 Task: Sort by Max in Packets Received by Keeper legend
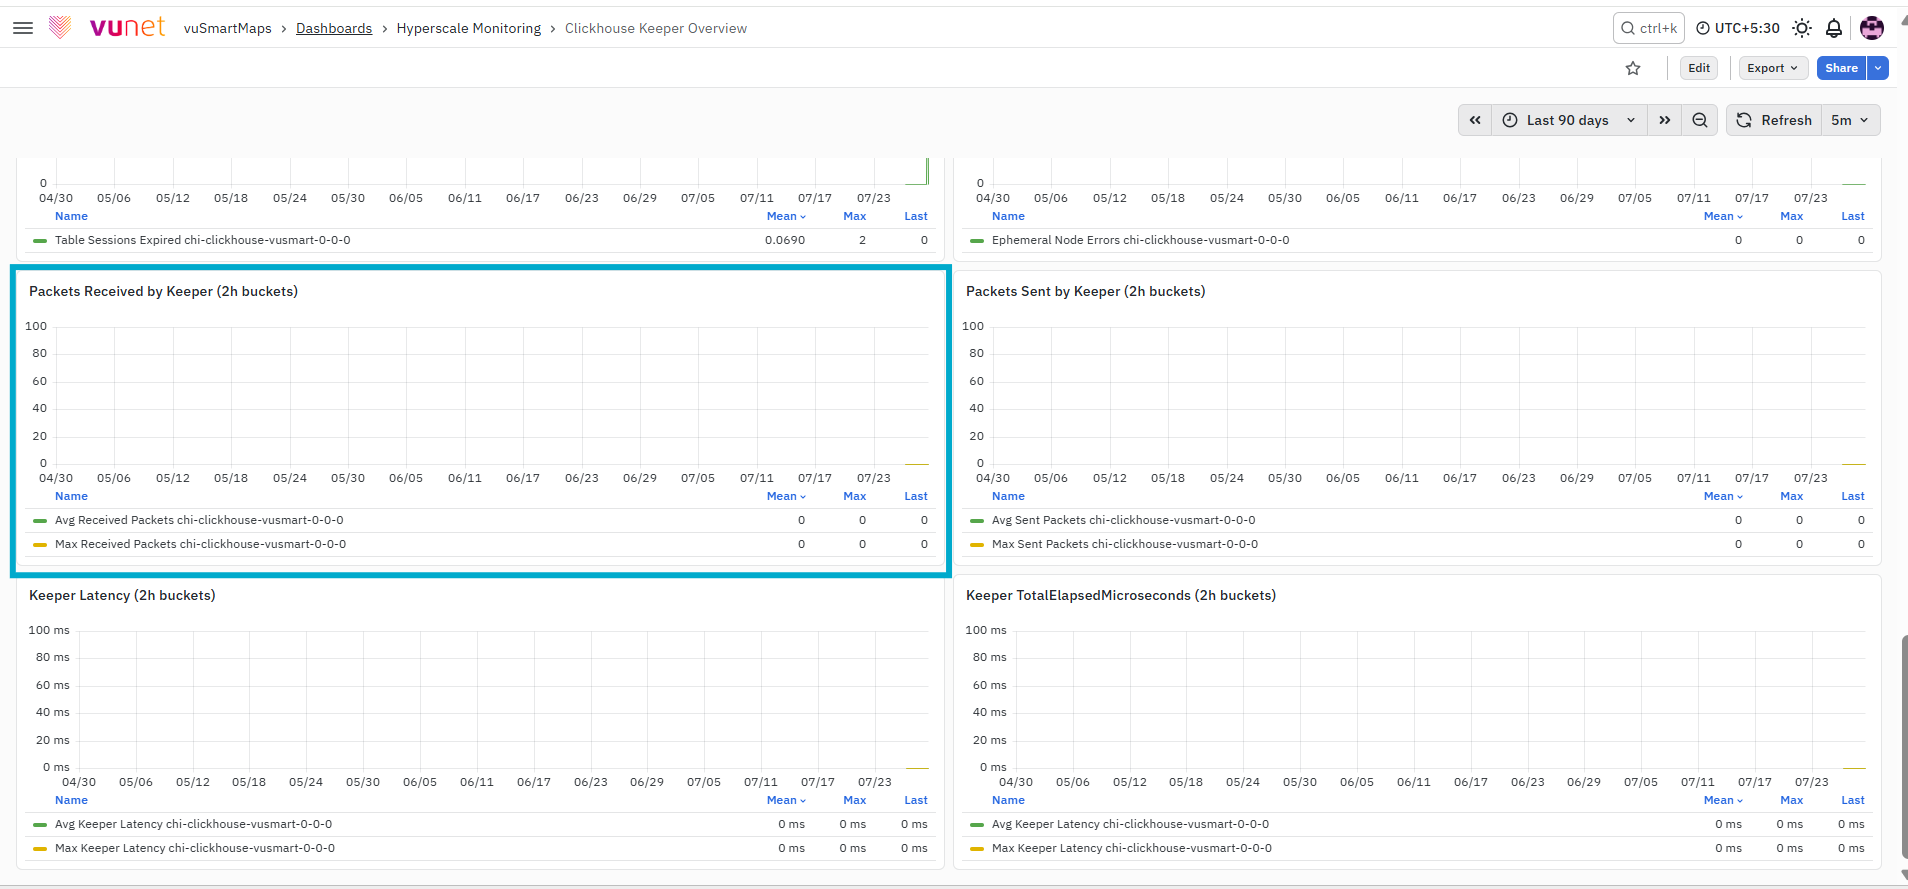[855, 496]
